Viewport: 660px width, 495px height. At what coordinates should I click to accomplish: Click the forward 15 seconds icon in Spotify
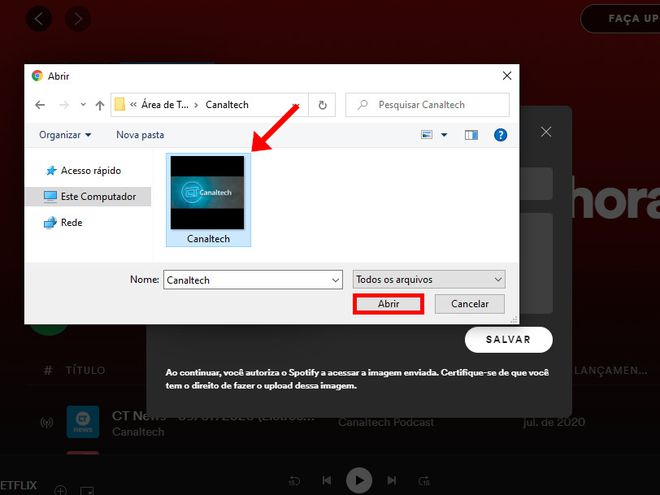coord(424,481)
